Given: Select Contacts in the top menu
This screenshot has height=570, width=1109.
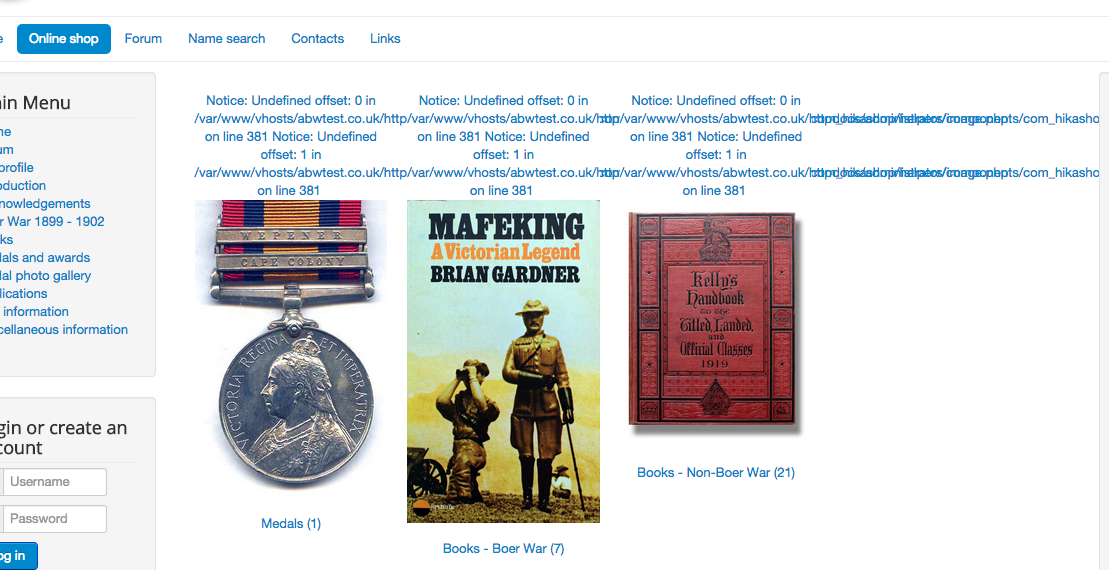Looking at the screenshot, I should (318, 39).
